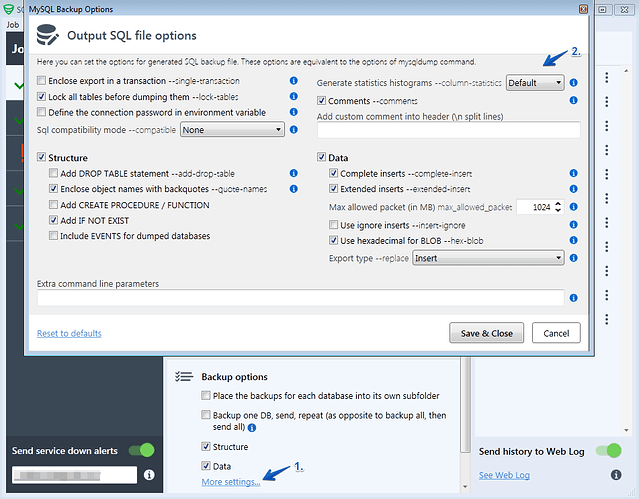This screenshot has width=639, height=499.
Task: Enable Include EVENTS for dumped databases
Action: [x=53, y=236]
